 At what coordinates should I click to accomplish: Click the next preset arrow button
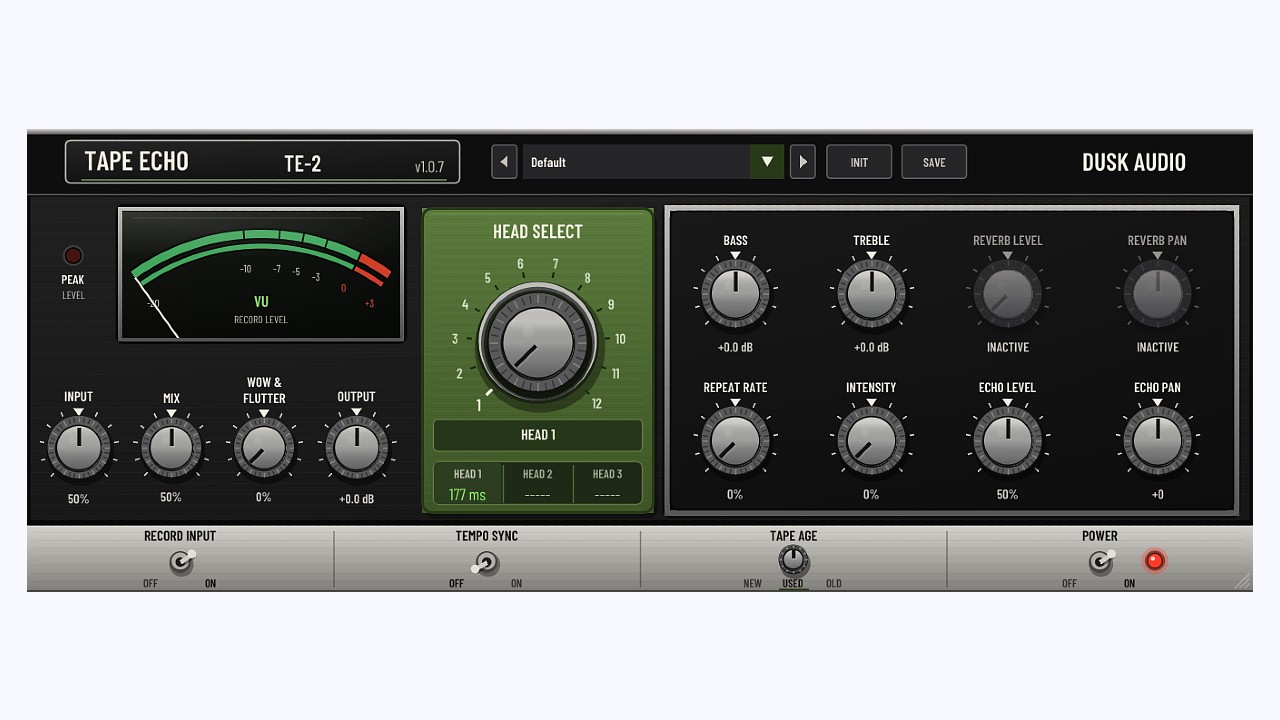click(x=802, y=162)
